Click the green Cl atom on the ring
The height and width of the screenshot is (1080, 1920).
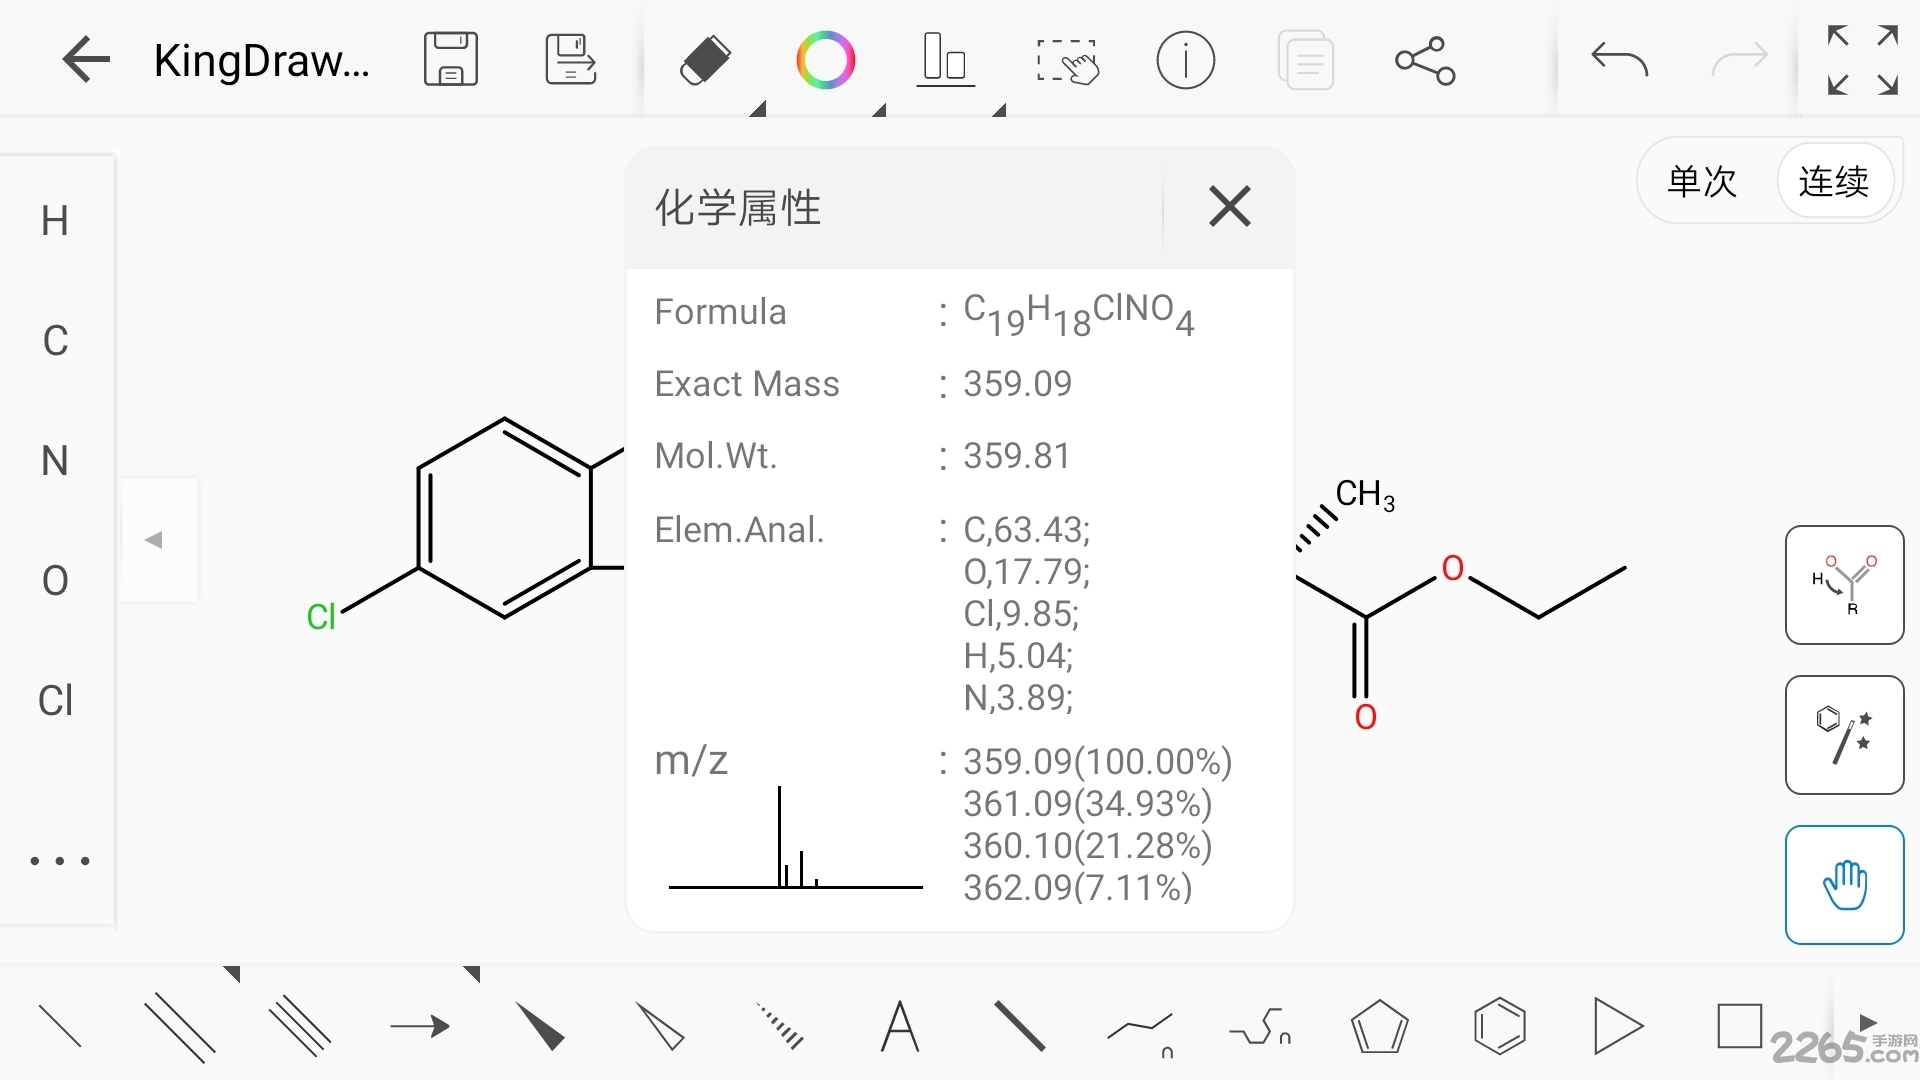pos(321,617)
